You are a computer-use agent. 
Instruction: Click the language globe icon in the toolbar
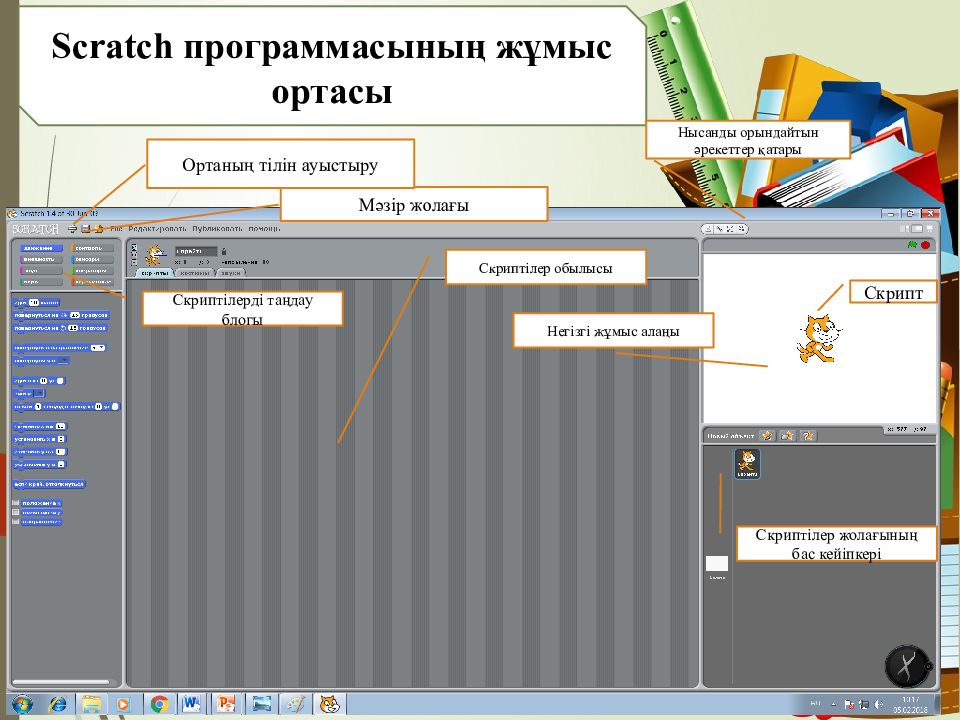point(72,228)
